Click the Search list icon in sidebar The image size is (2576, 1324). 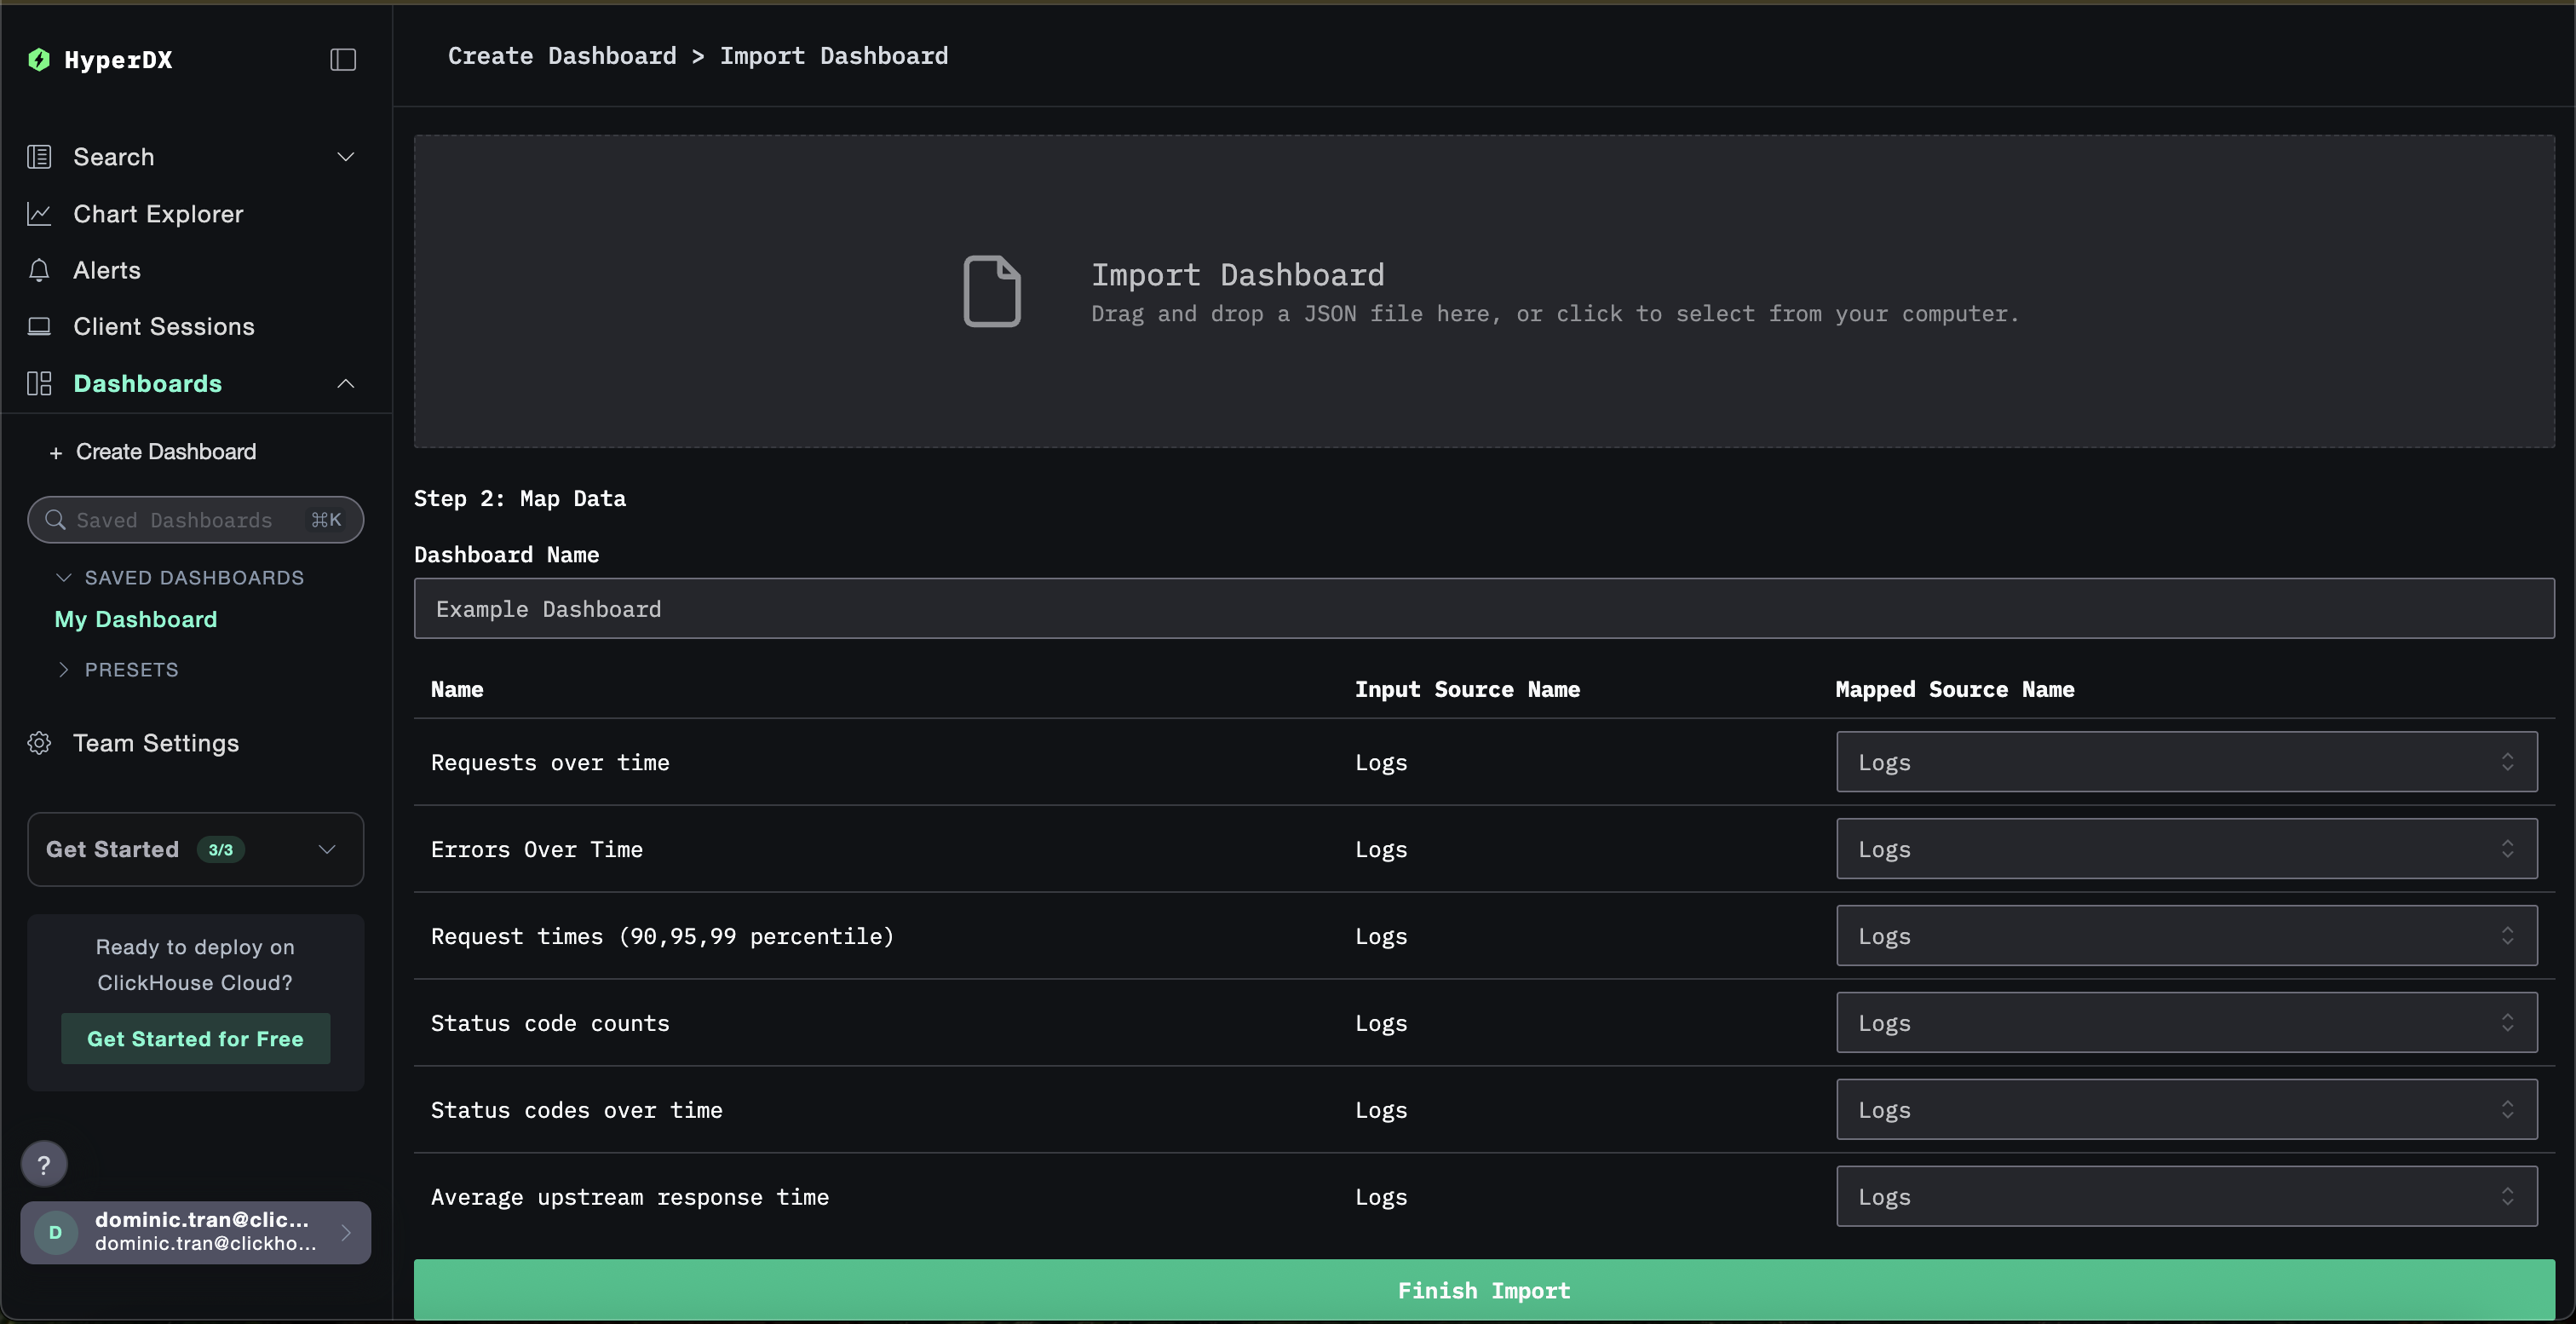pyautogui.click(x=39, y=157)
